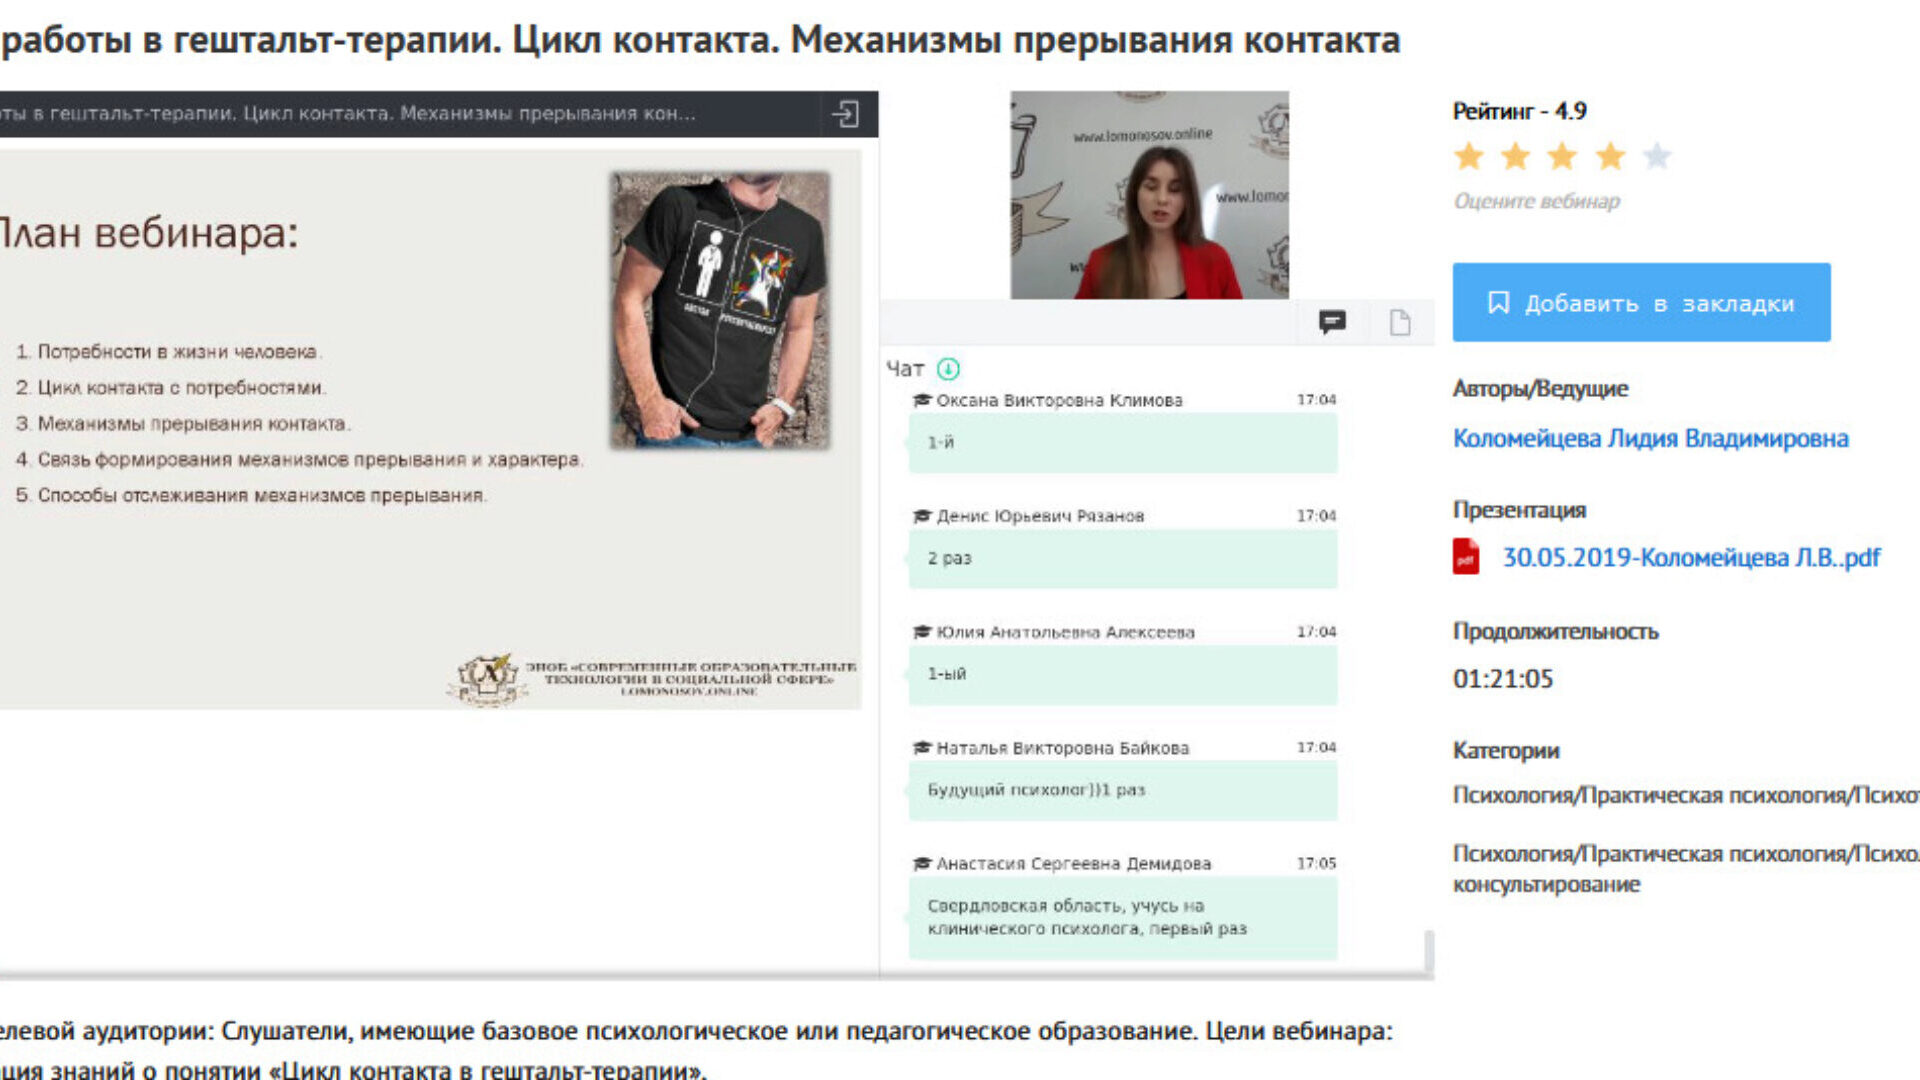Rate the webinar with the first star
This screenshot has width=1920, height=1080.
pyautogui.click(x=1469, y=156)
